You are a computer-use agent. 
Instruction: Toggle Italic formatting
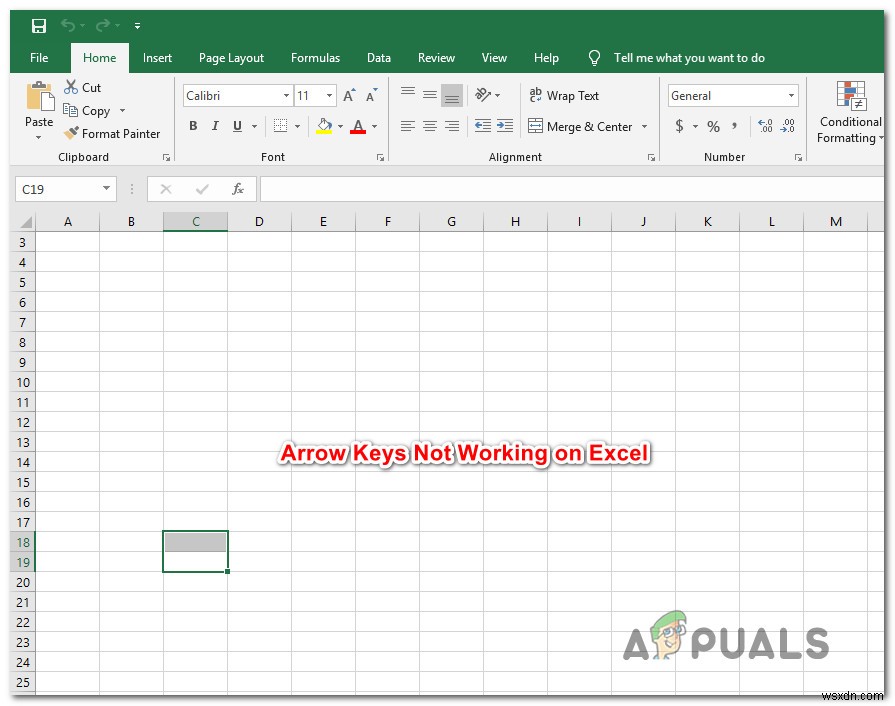coord(215,126)
